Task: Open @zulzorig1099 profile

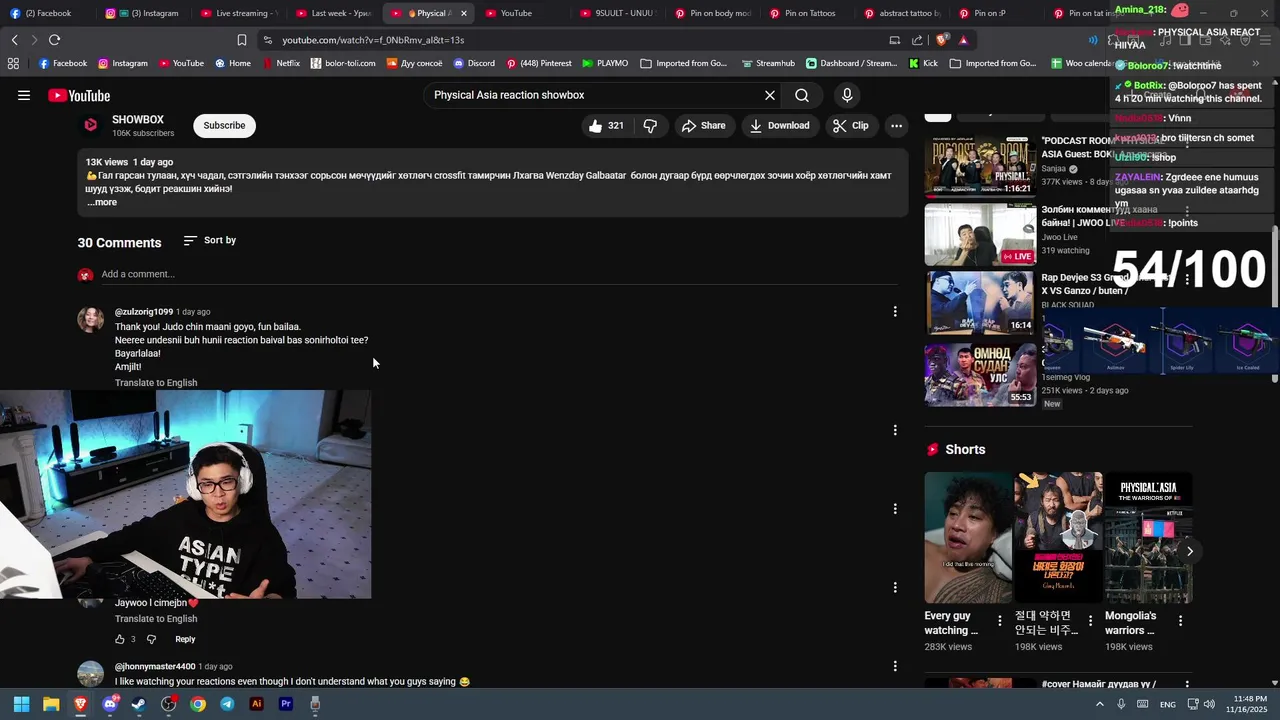Action: [144, 312]
